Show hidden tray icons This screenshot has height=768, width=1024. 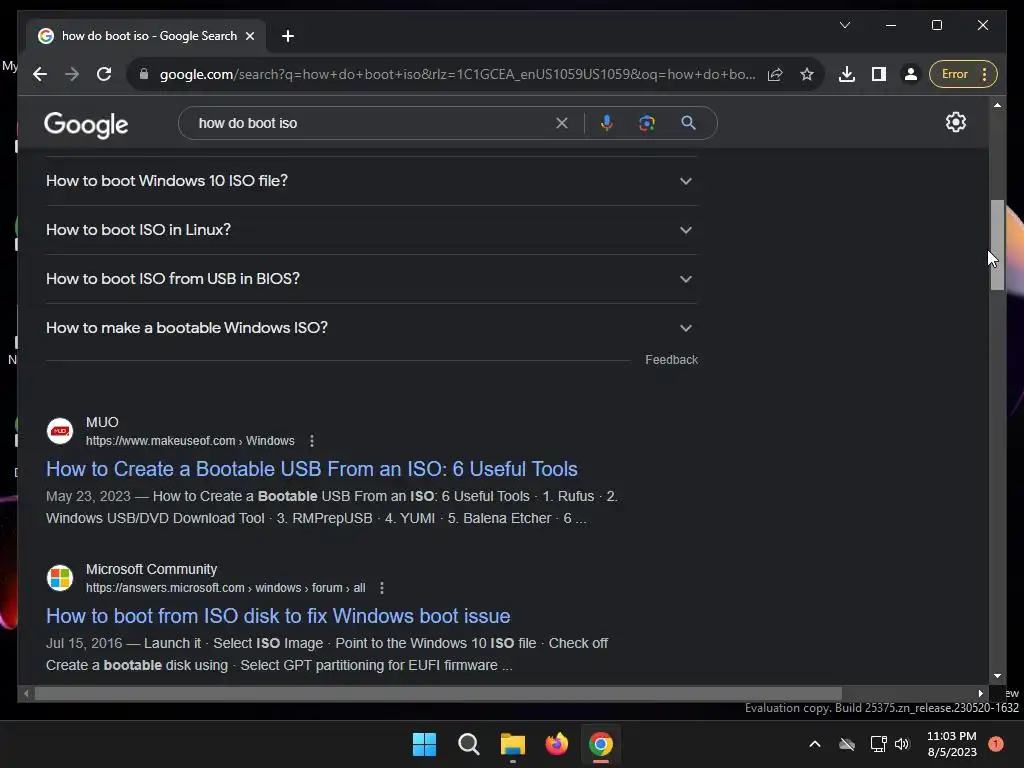coord(815,744)
